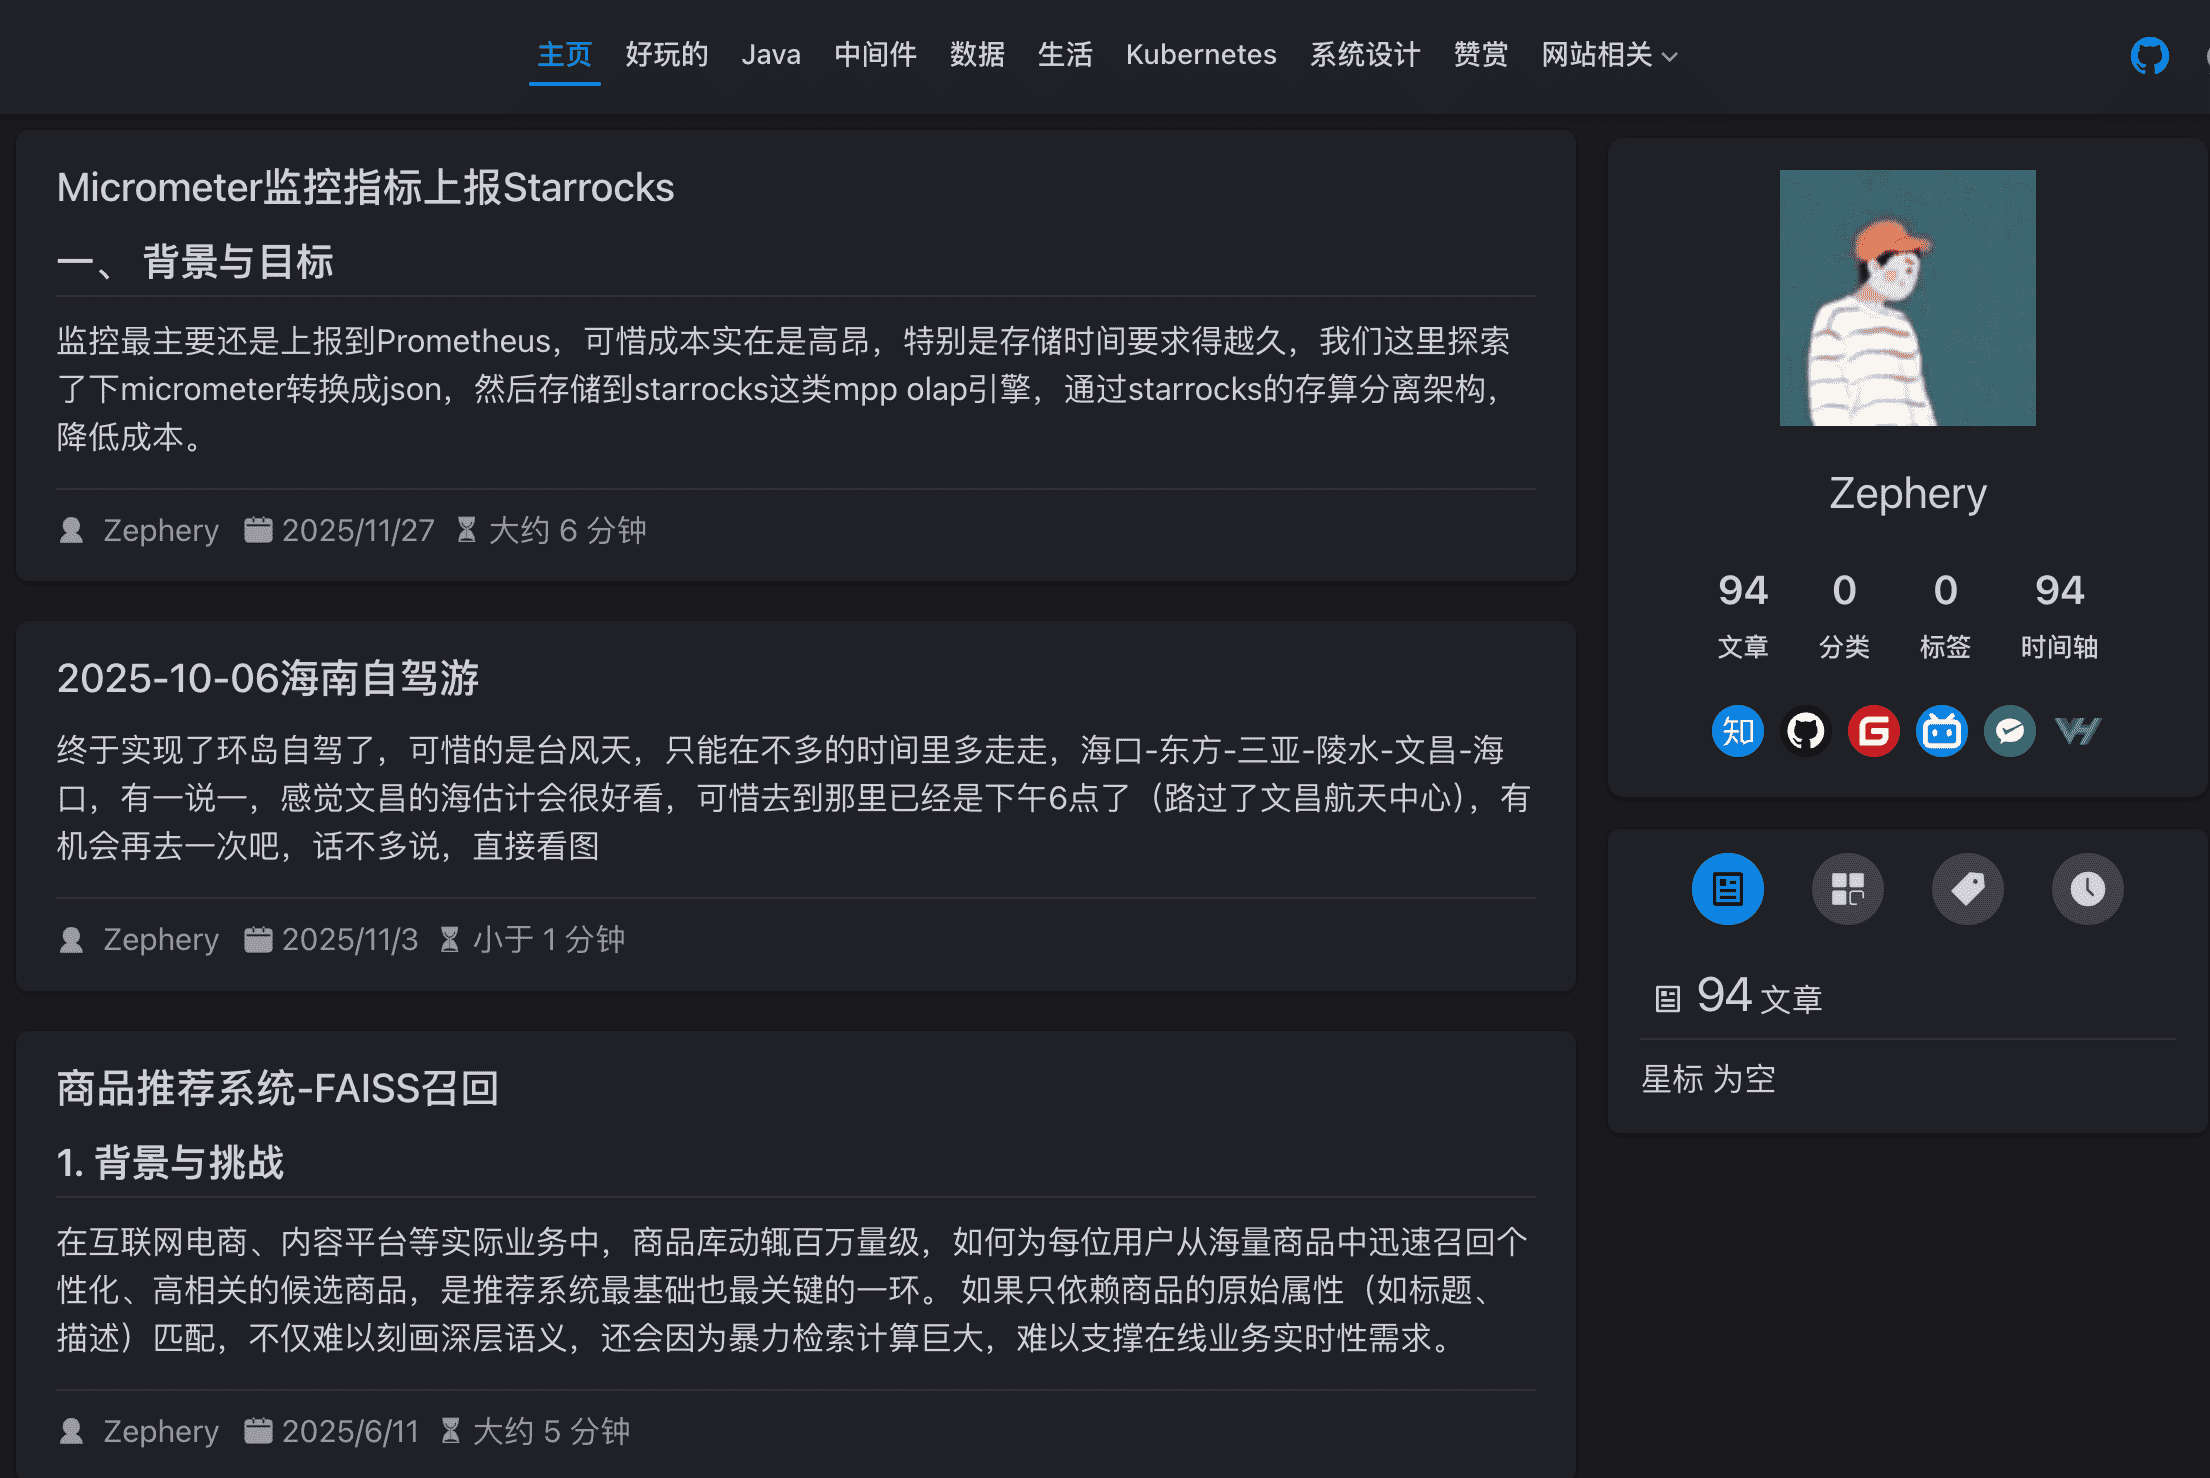
Task: Open the GitHub profile social icon
Action: coord(1806,732)
